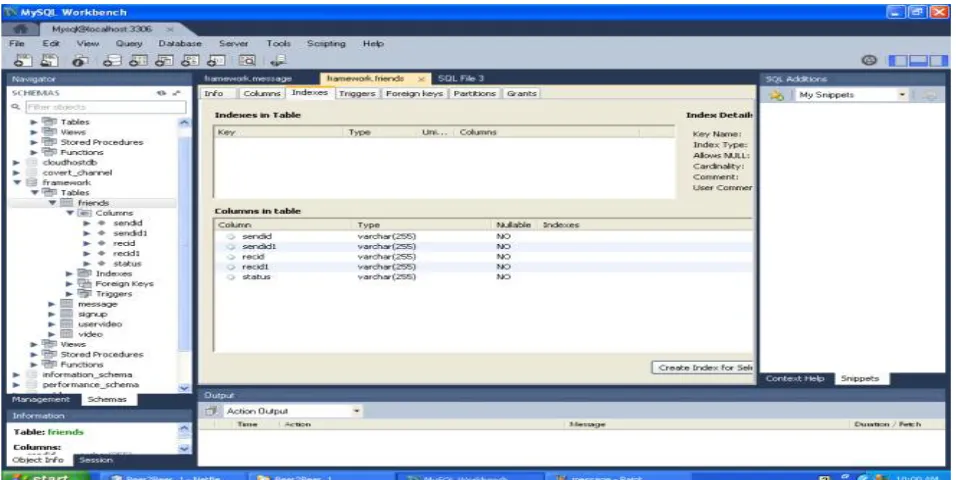This screenshot has width=956, height=480.
Task: Open the Grants tab
Action: [521, 93]
